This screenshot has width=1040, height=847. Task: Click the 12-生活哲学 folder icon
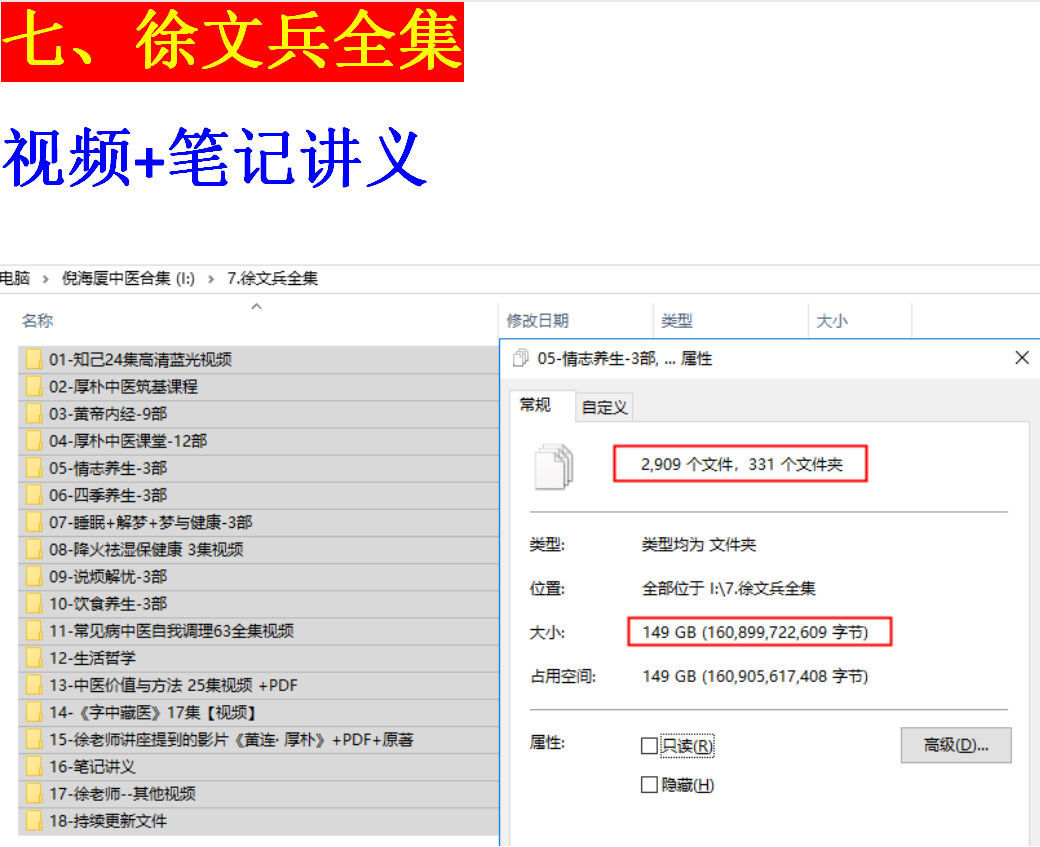[35, 658]
